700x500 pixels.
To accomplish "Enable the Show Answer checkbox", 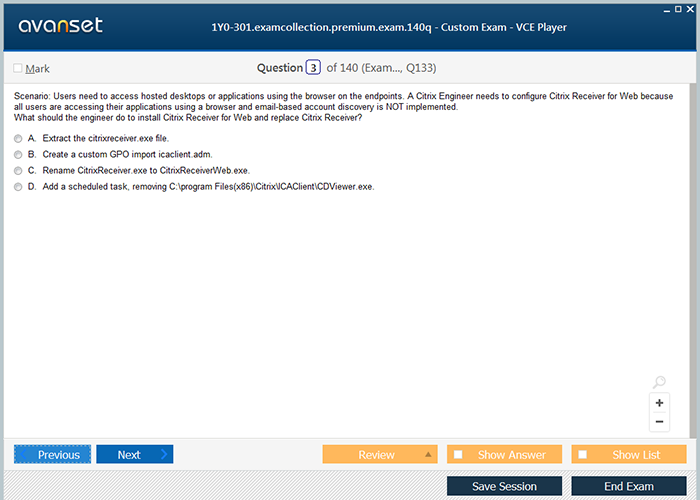I will tap(458, 455).
